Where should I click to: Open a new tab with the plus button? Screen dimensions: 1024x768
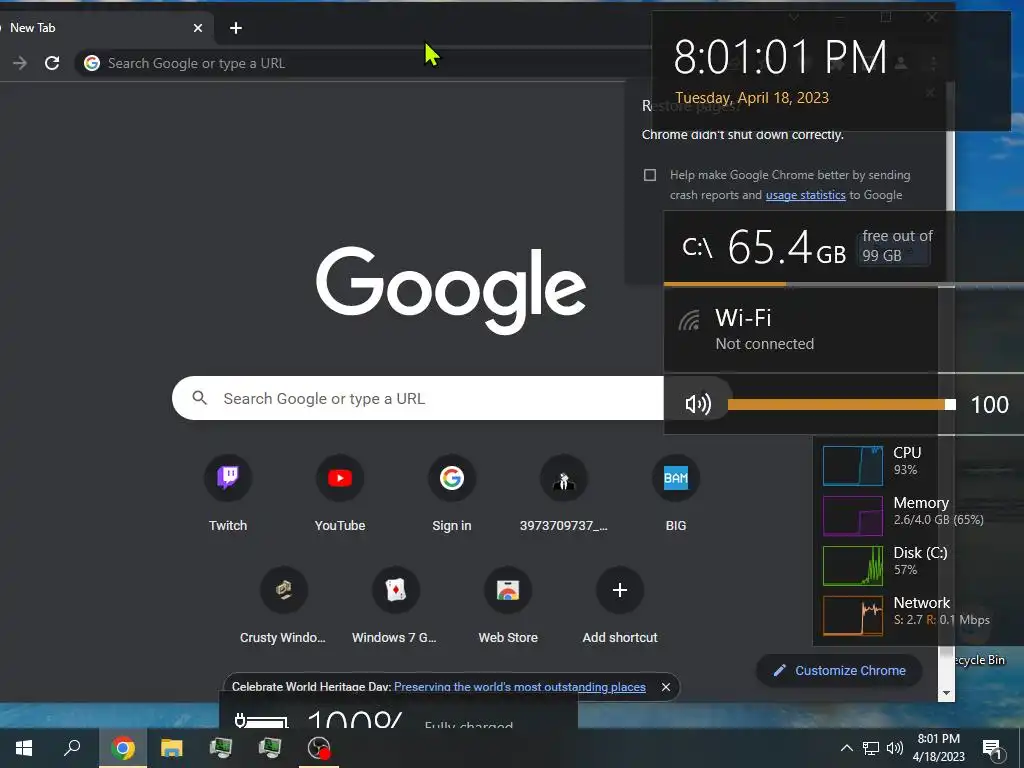236,28
